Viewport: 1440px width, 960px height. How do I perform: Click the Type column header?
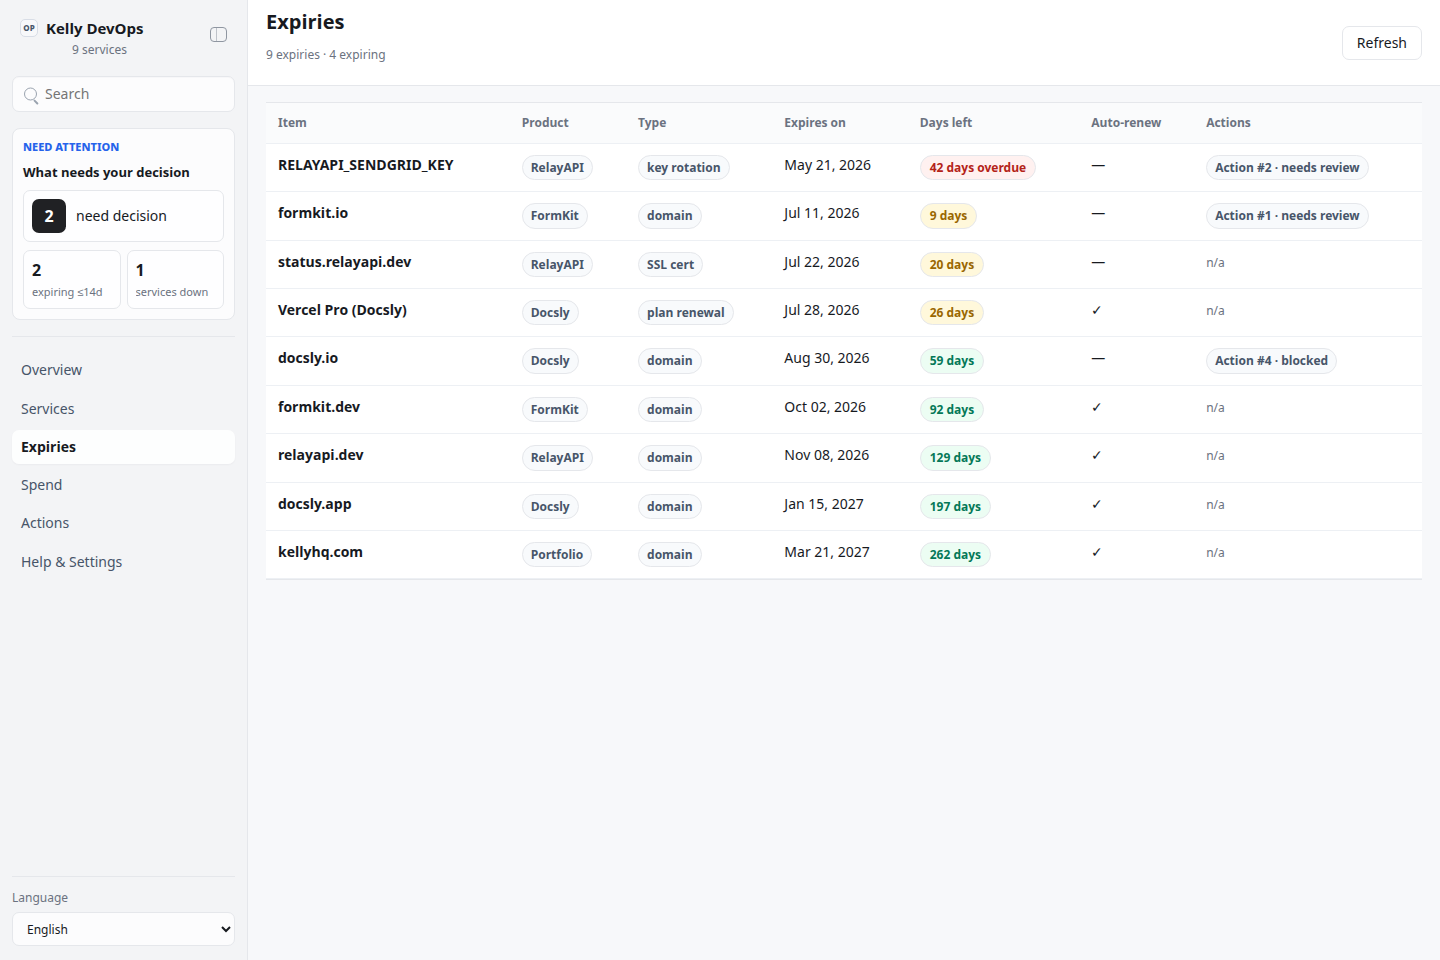652,123
